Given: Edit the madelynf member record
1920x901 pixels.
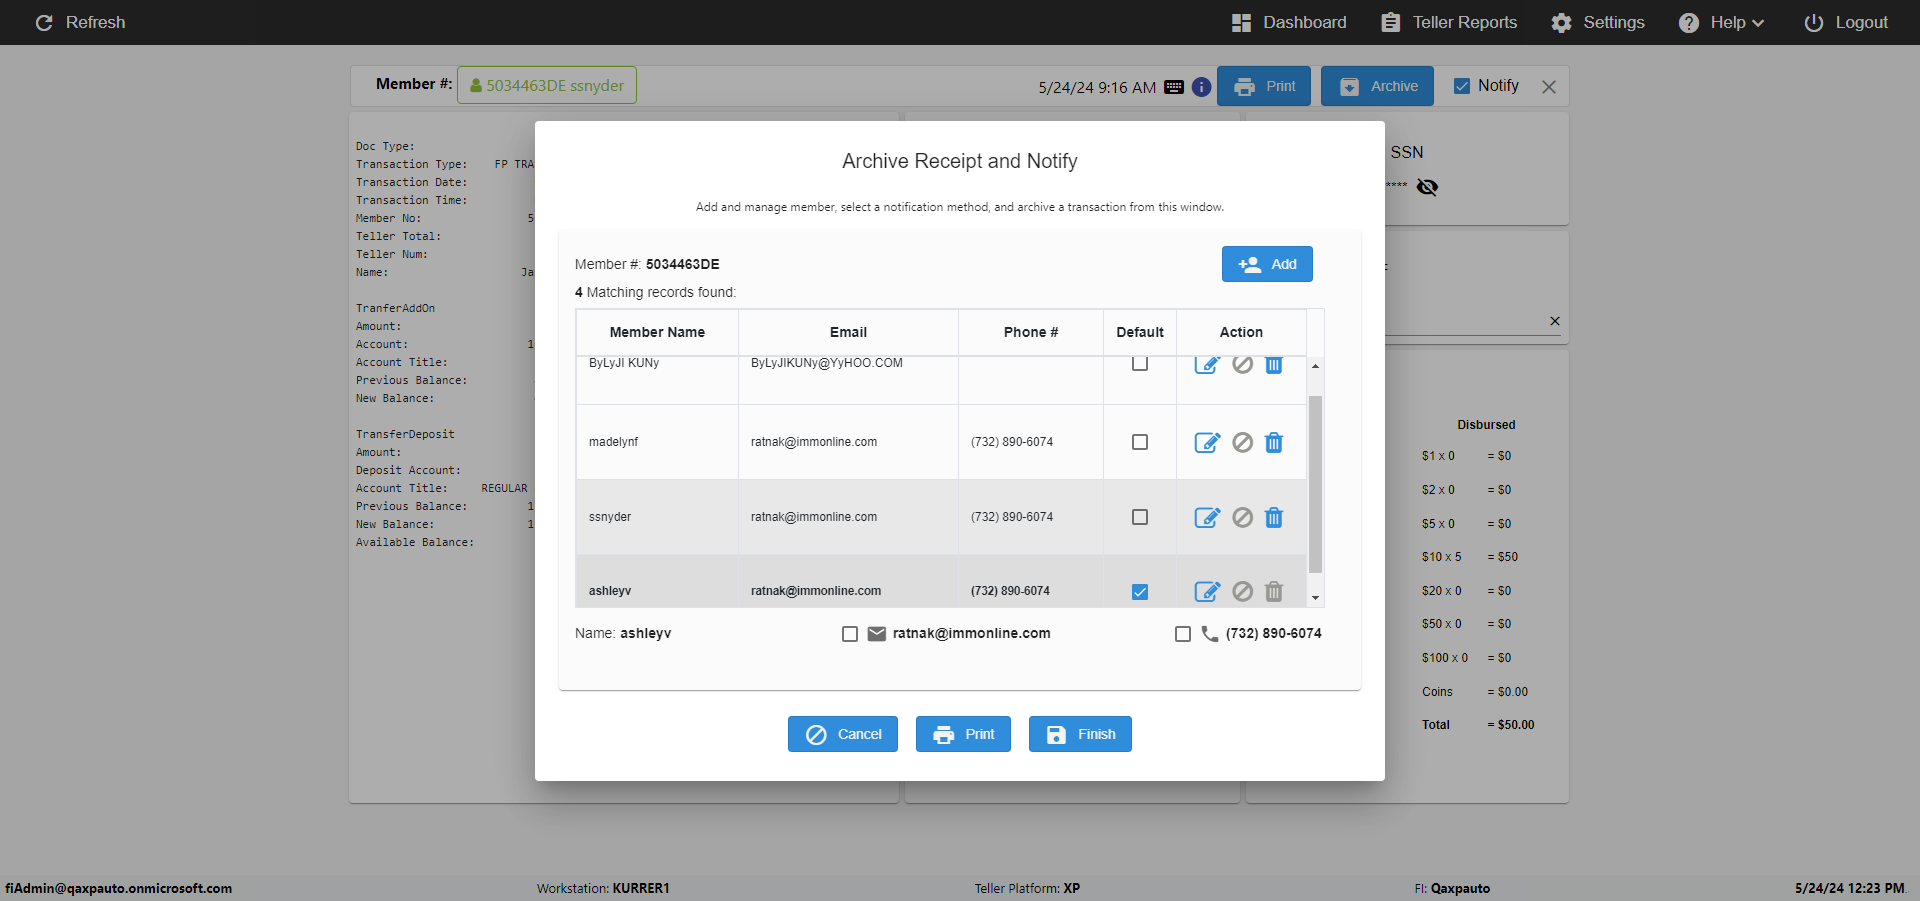Looking at the screenshot, I should tap(1207, 442).
